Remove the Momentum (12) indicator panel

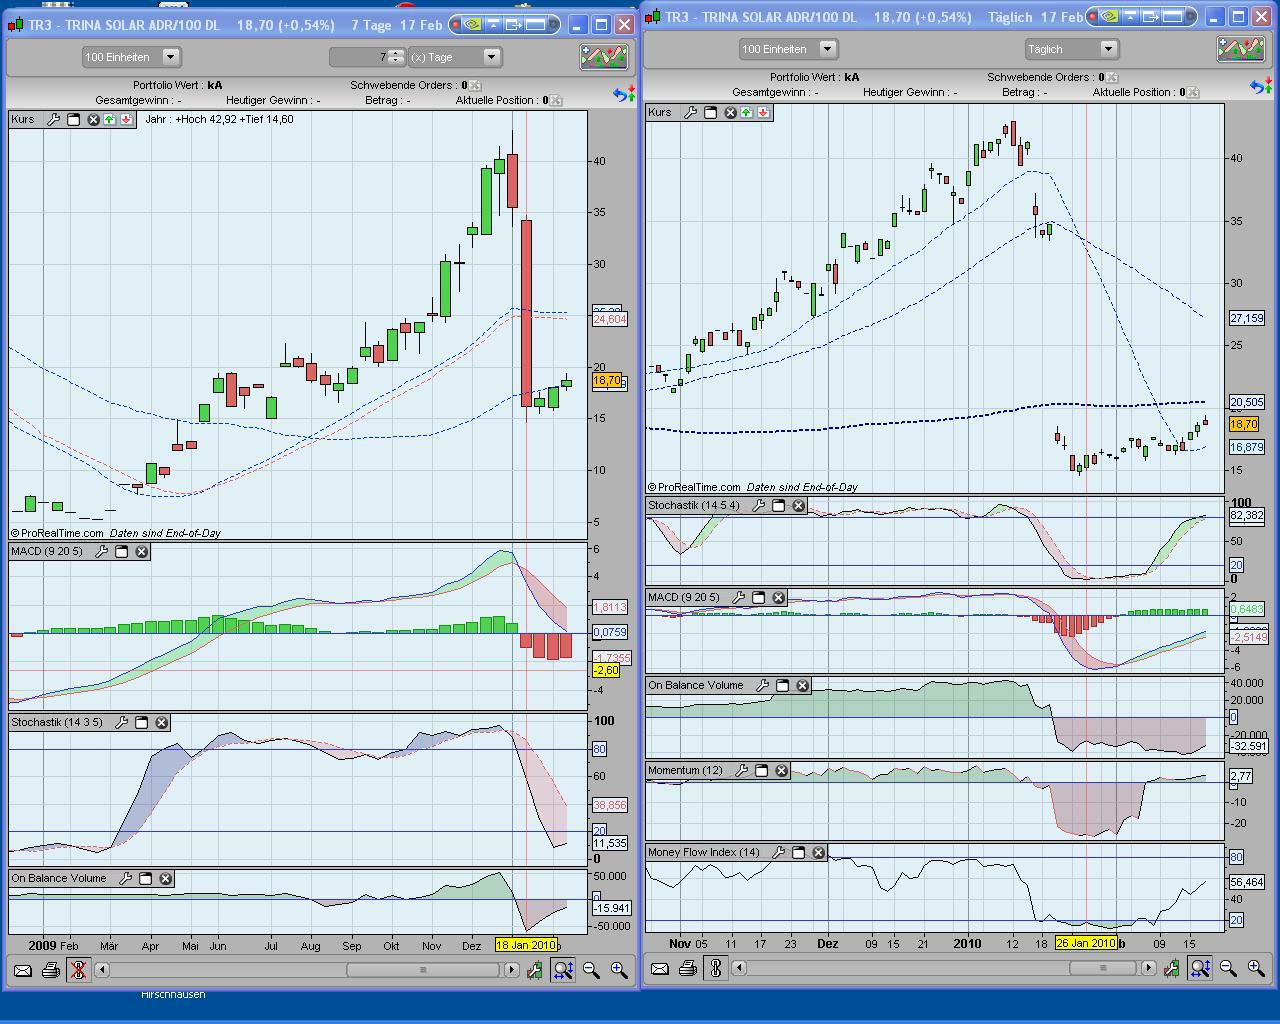coord(781,770)
